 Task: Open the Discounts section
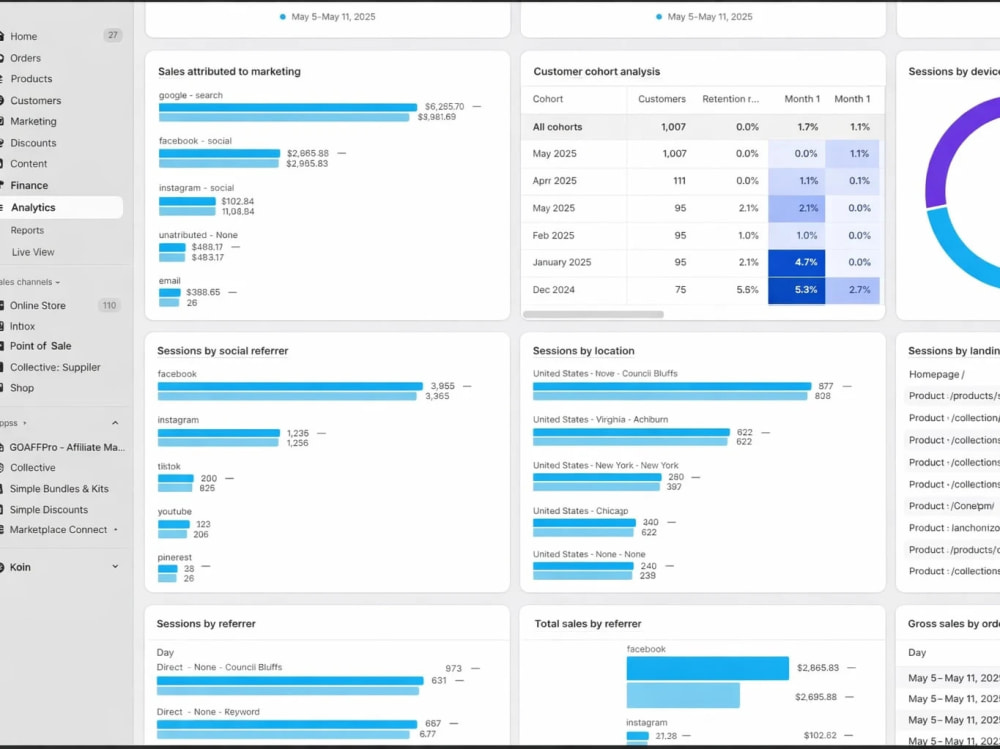click(x=33, y=143)
